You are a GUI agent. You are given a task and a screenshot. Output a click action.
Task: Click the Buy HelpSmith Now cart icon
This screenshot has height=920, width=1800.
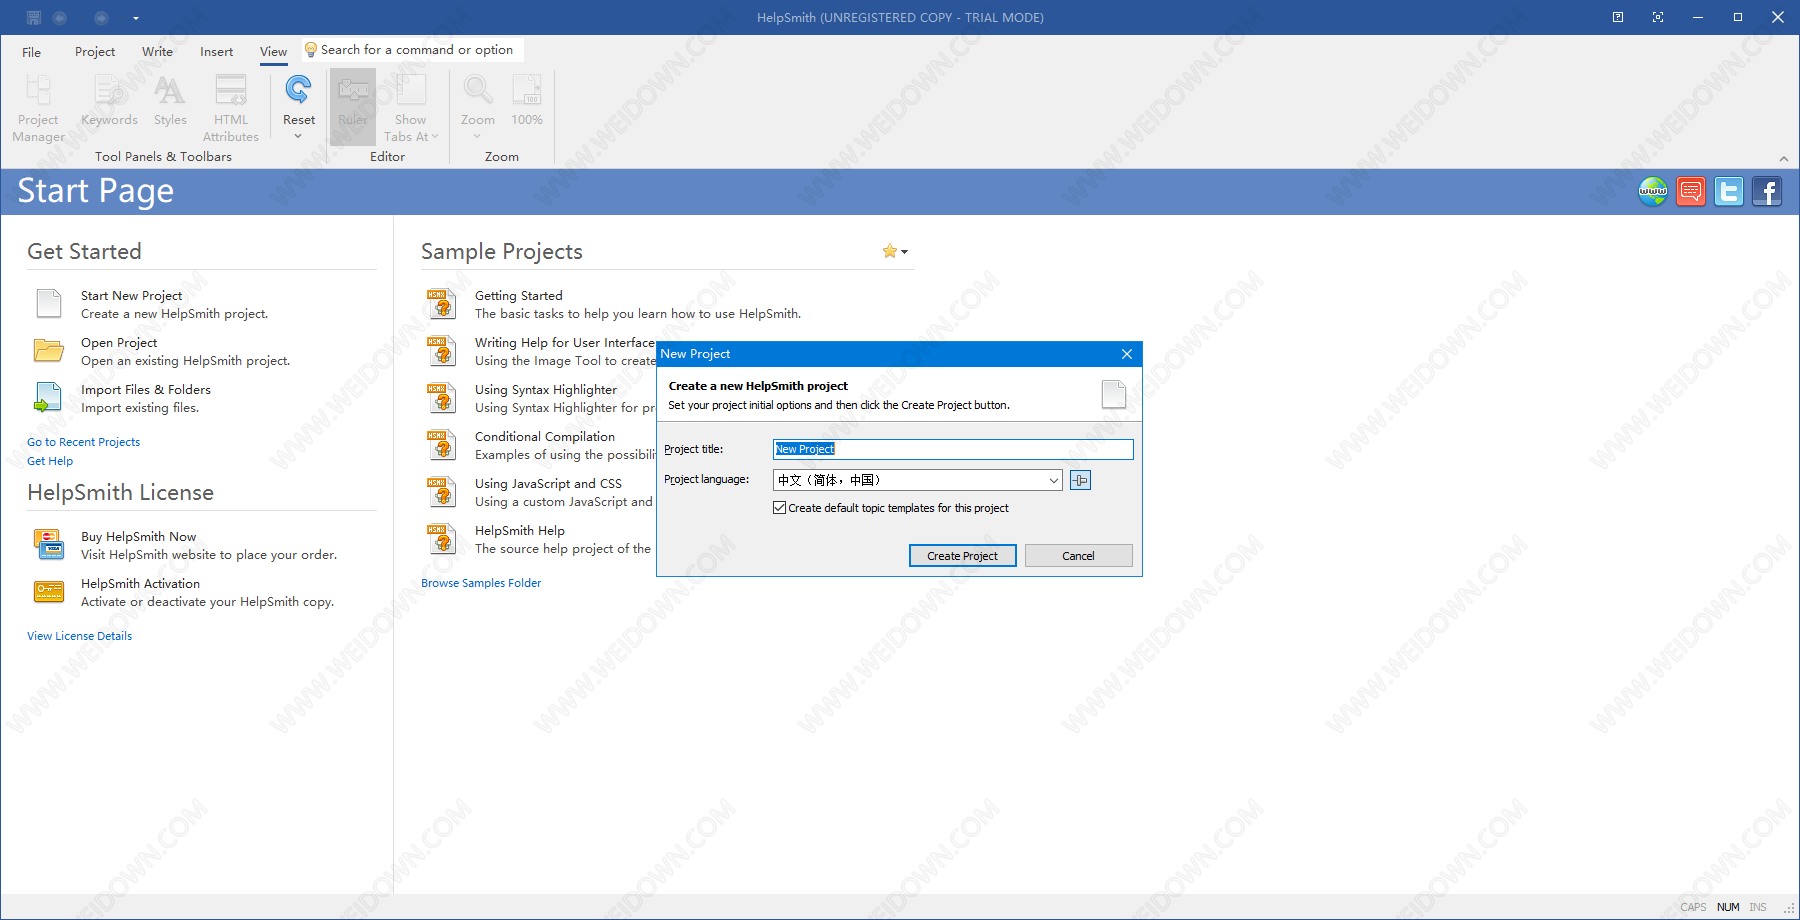click(x=49, y=545)
